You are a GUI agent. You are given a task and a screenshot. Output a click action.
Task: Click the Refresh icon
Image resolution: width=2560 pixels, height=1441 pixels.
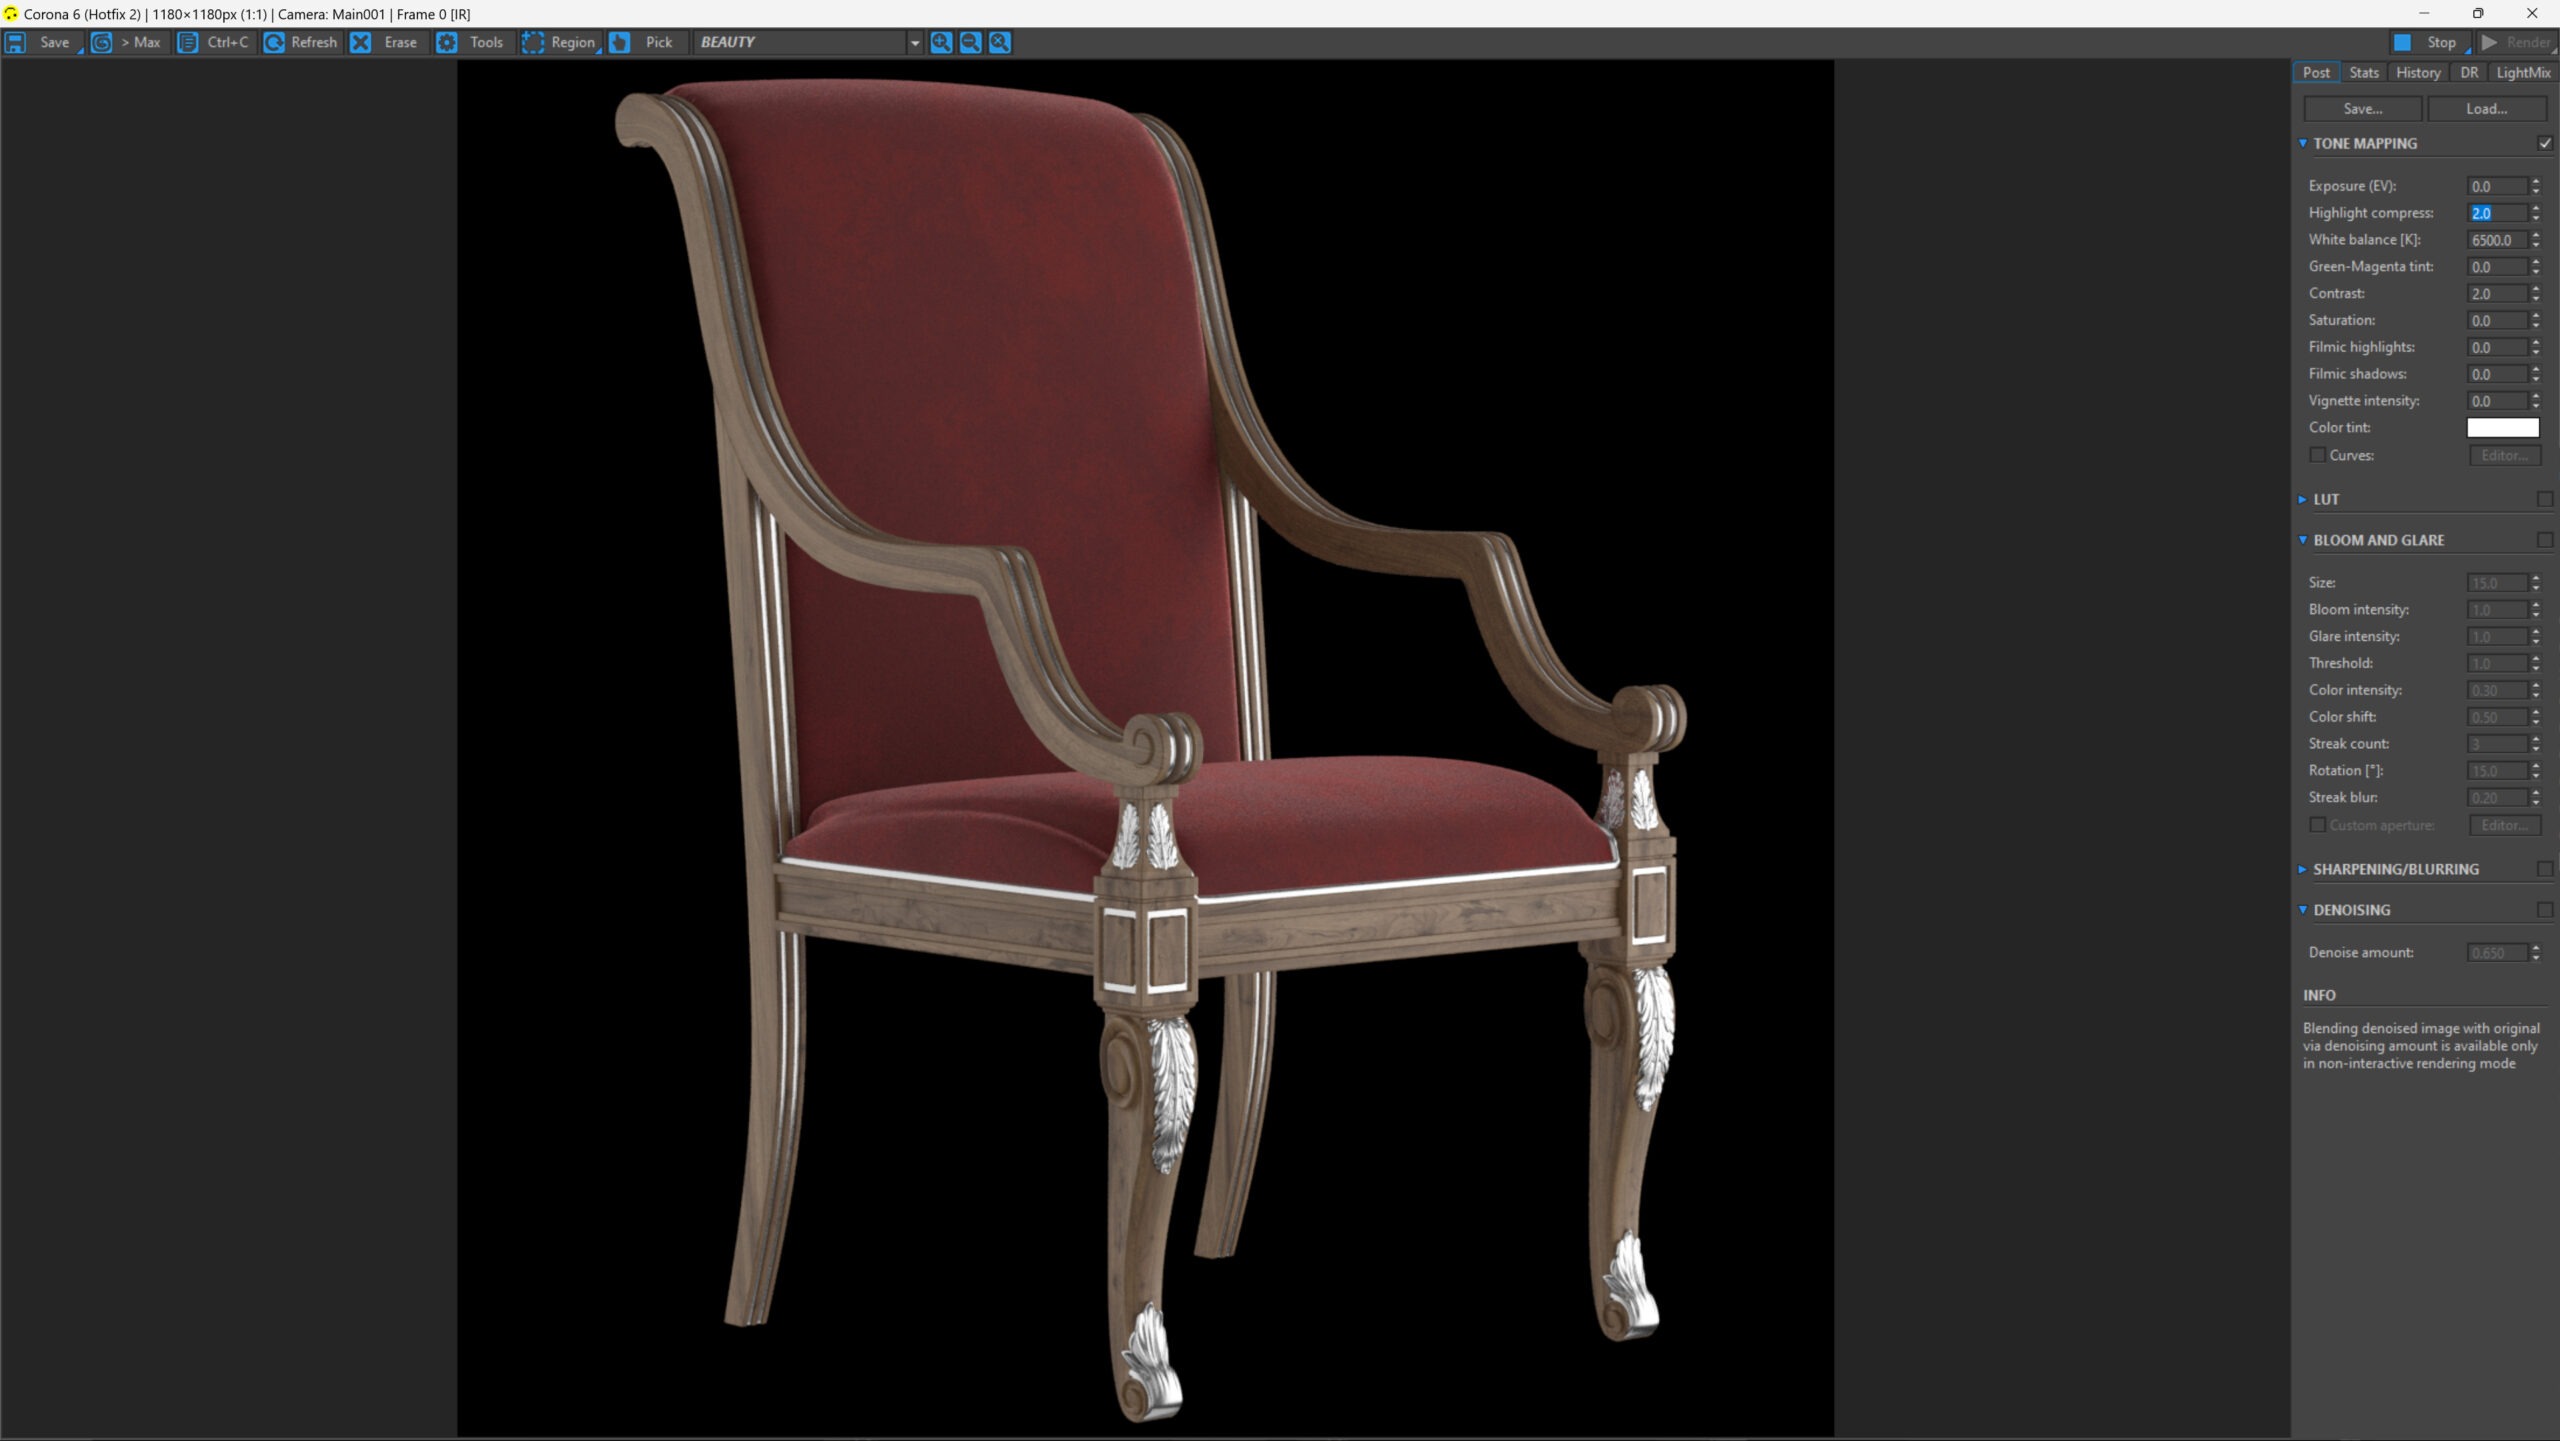(x=273, y=42)
